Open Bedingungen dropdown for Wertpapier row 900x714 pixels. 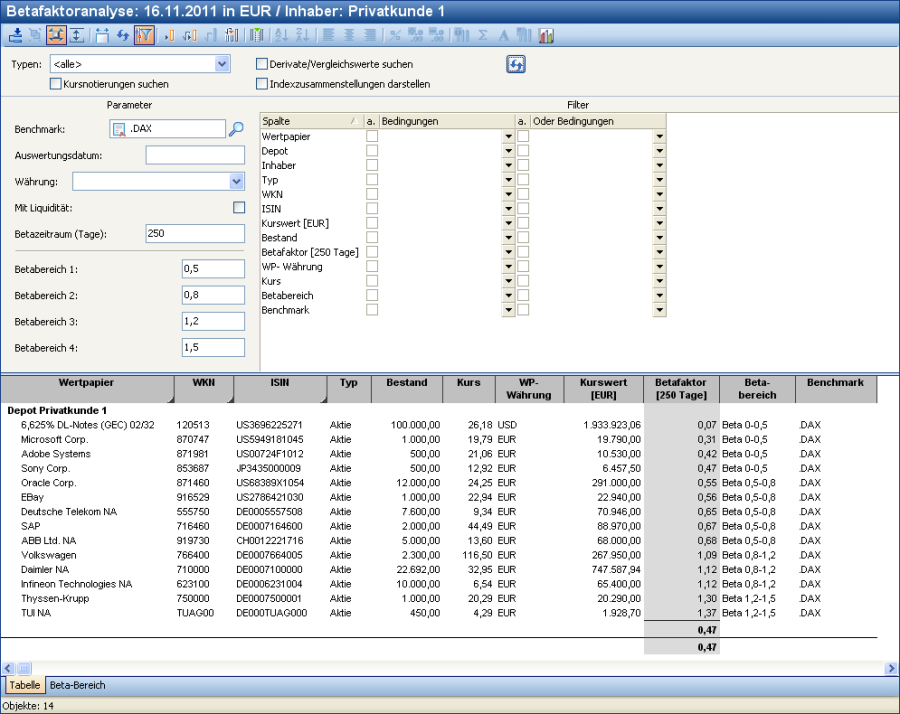click(509, 136)
